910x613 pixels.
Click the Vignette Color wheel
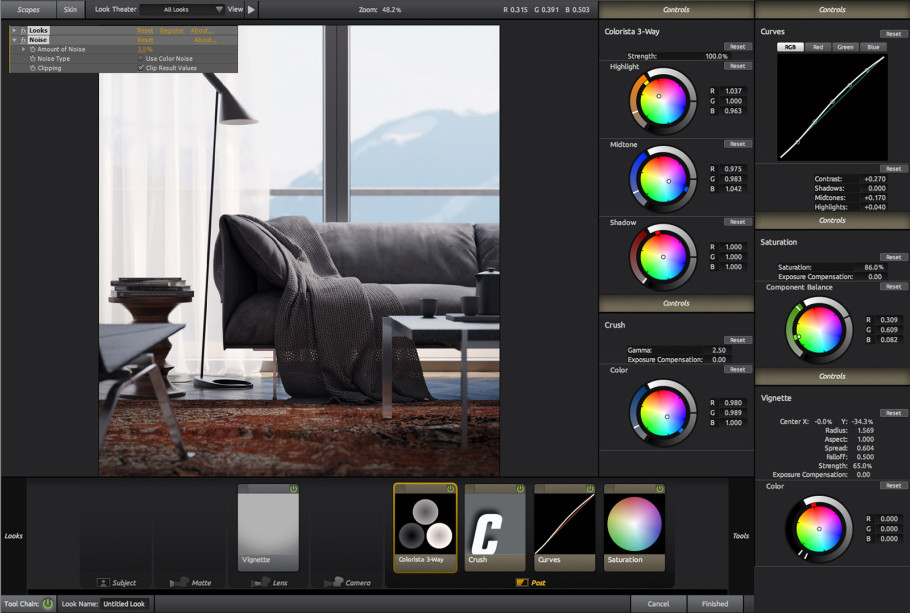[x=818, y=528]
